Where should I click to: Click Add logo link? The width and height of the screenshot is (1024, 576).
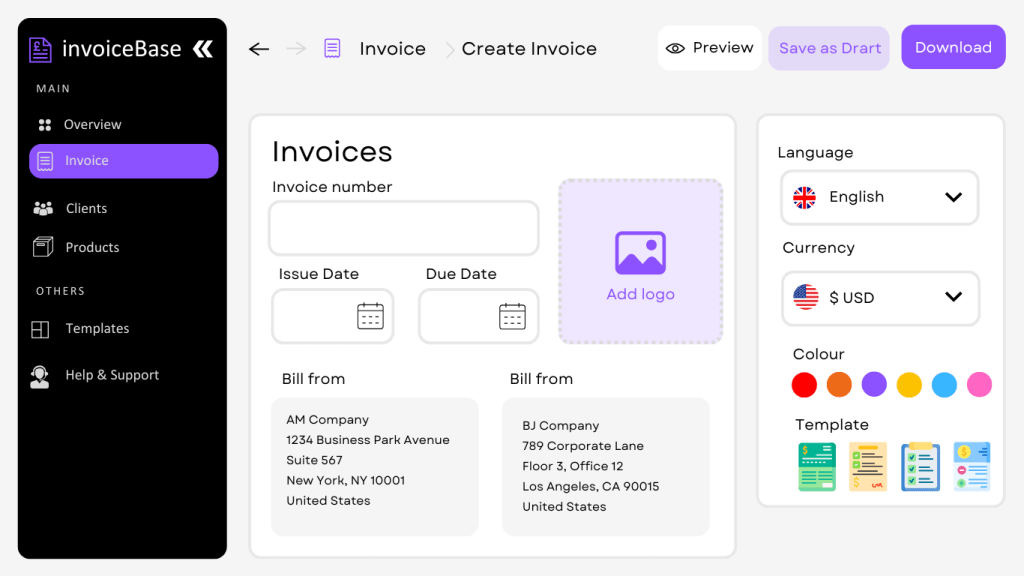pos(640,295)
